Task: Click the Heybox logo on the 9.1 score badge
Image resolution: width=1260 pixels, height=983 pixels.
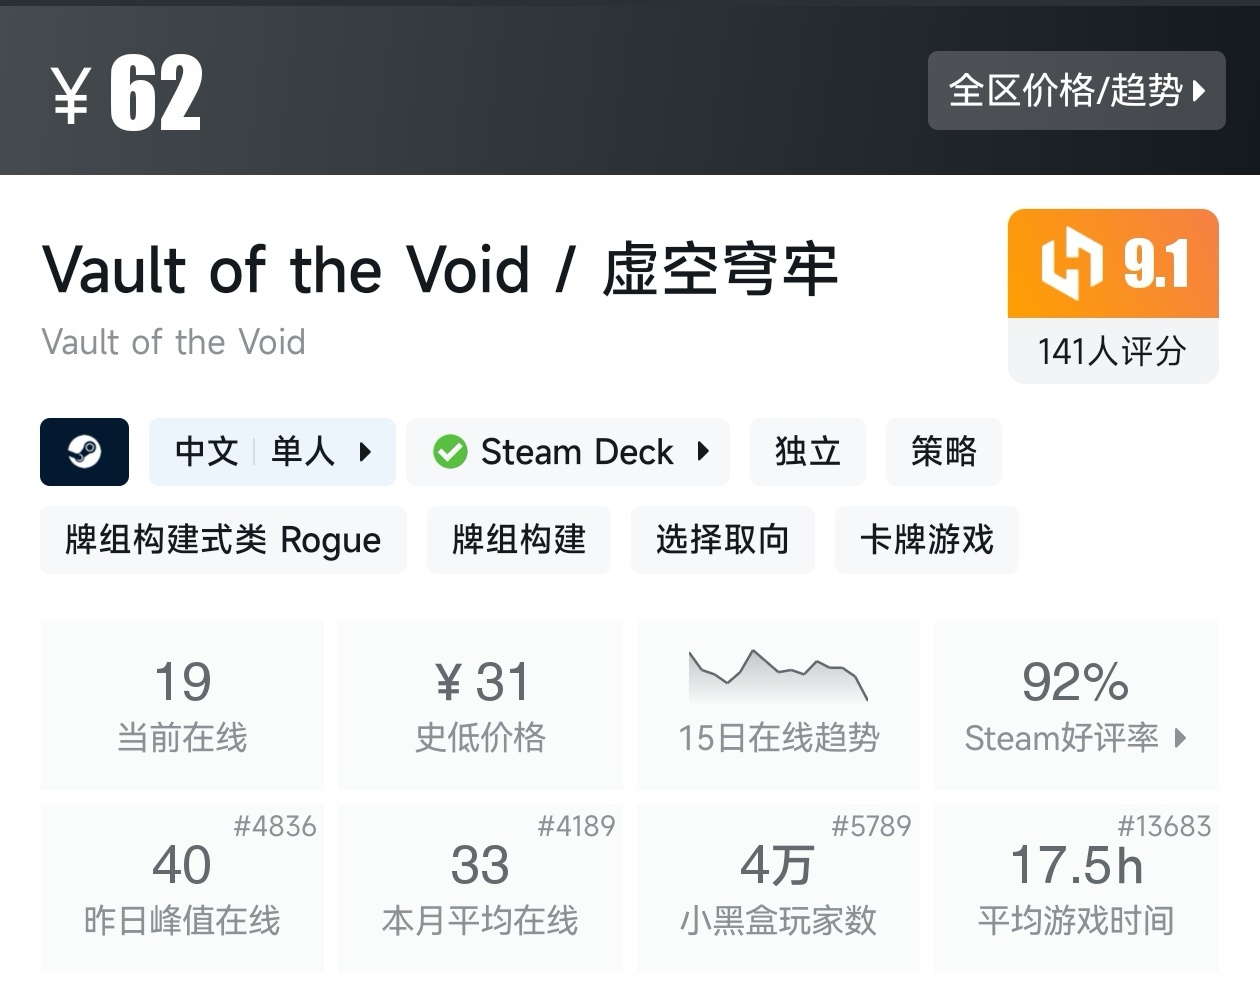Action: [x=1071, y=264]
